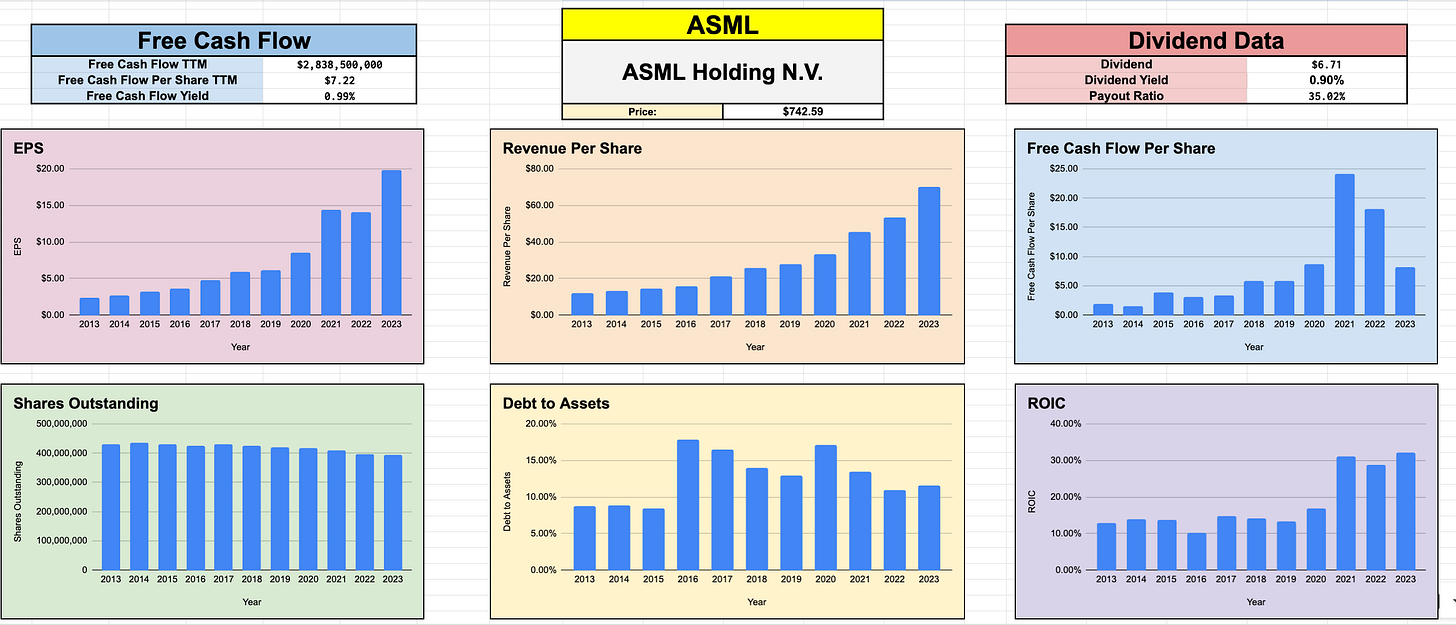Click the EPS chart title
The image size is (1456, 625).
pos(28,148)
